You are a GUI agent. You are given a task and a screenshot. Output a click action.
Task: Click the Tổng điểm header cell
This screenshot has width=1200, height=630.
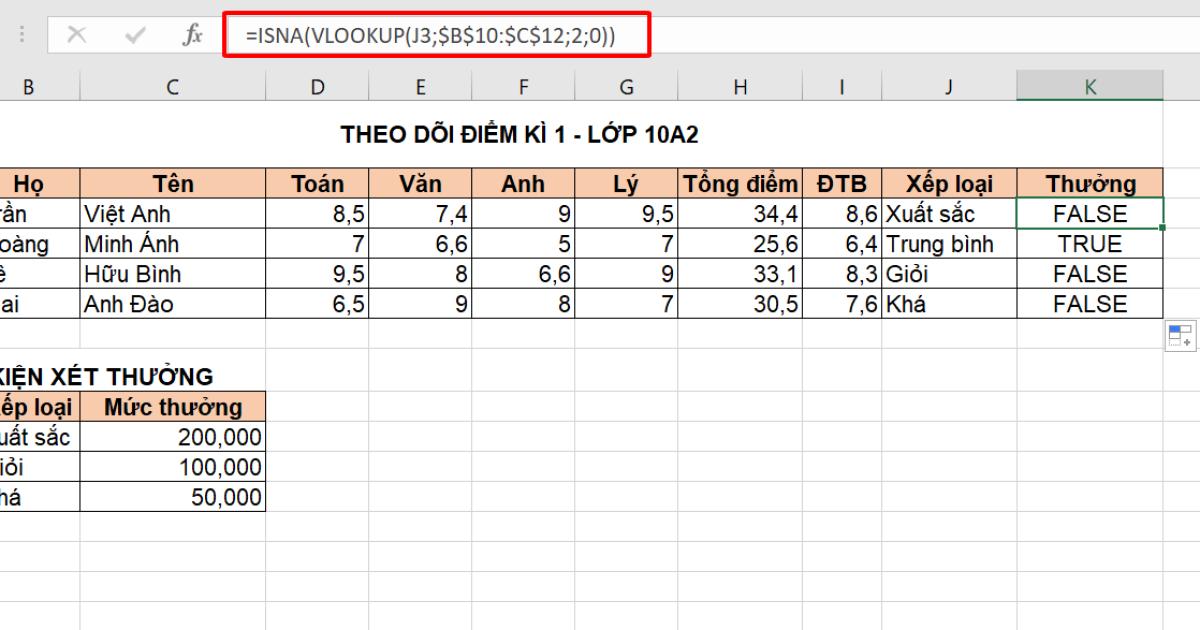tap(739, 183)
